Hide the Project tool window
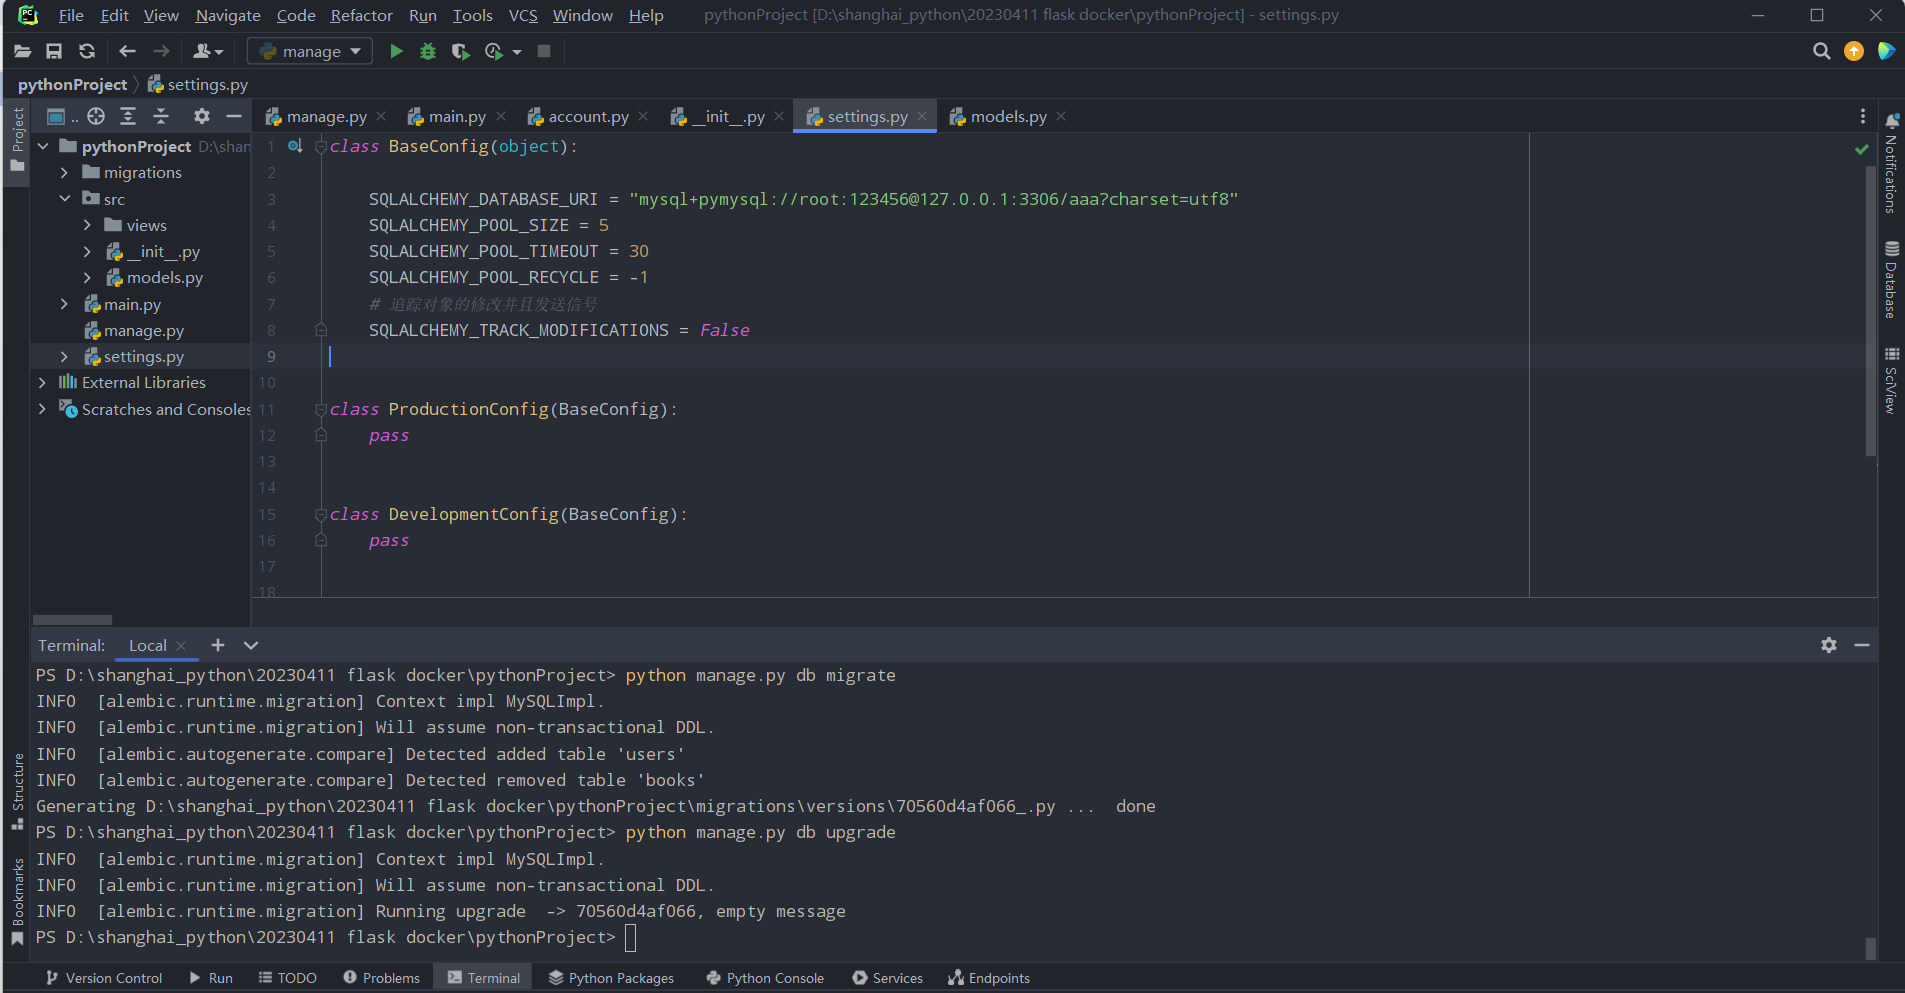 (x=234, y=116)
